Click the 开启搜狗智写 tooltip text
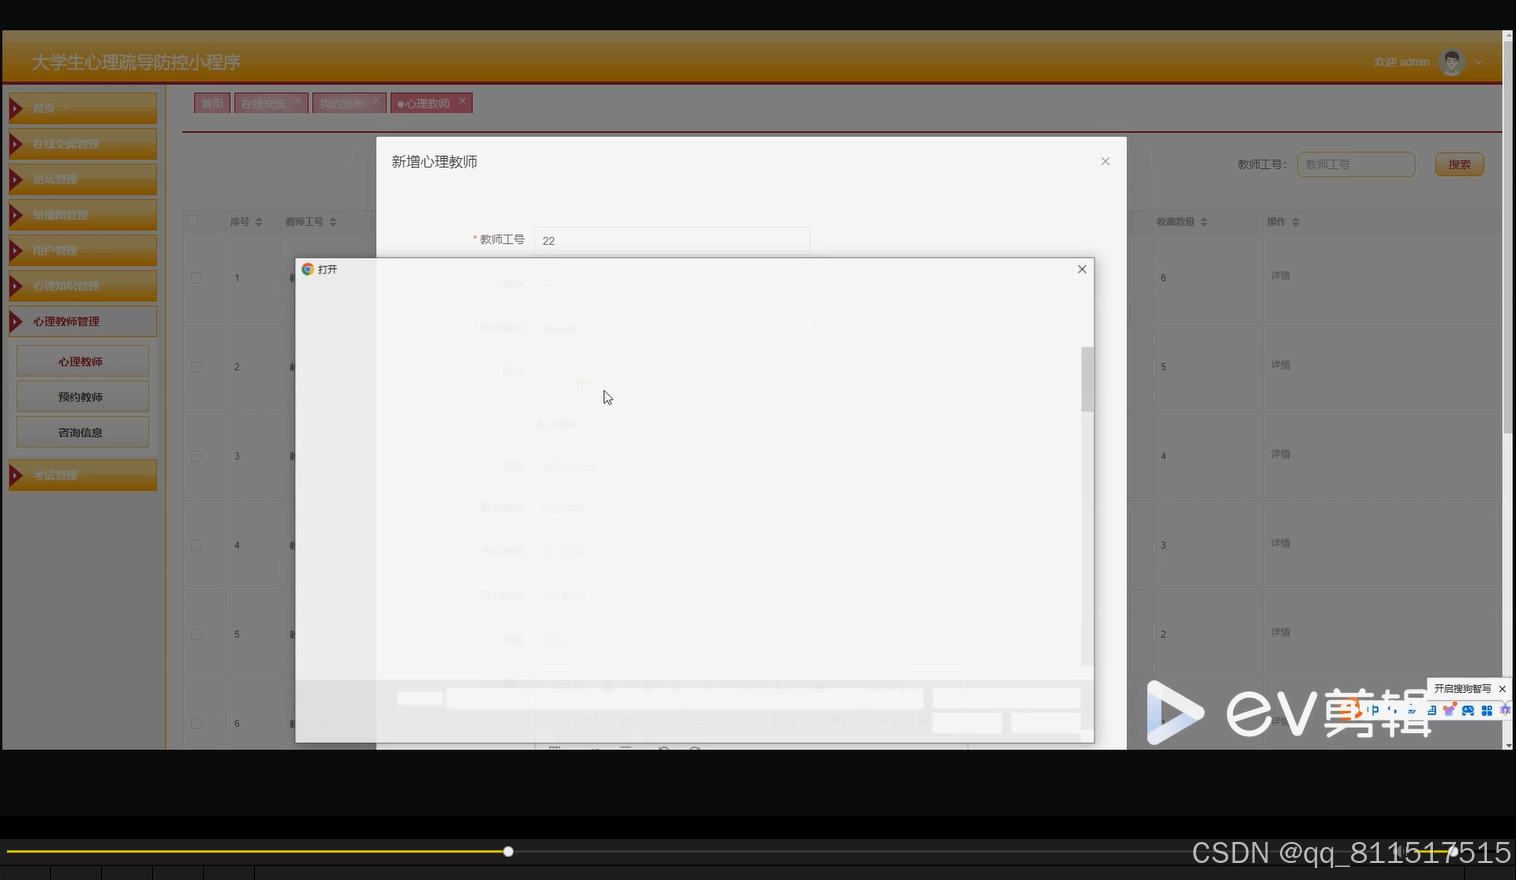1516x880 pixels. point(1462,689)
